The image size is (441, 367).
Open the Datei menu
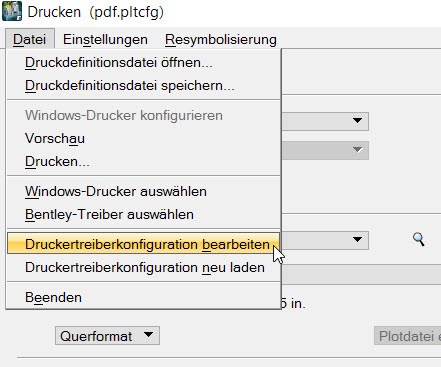click(30, 39)
